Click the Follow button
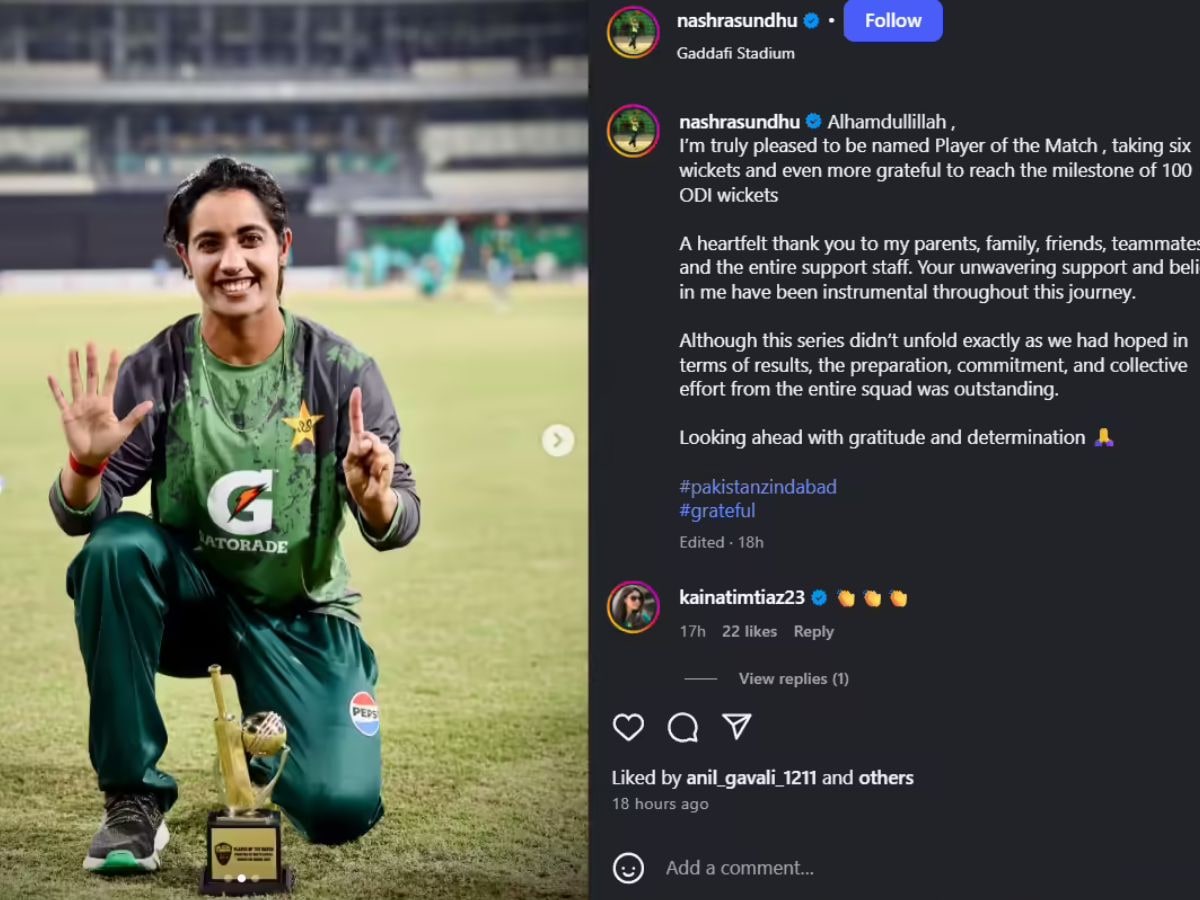This screenshot has width=1200, height=900. (893, 21)
